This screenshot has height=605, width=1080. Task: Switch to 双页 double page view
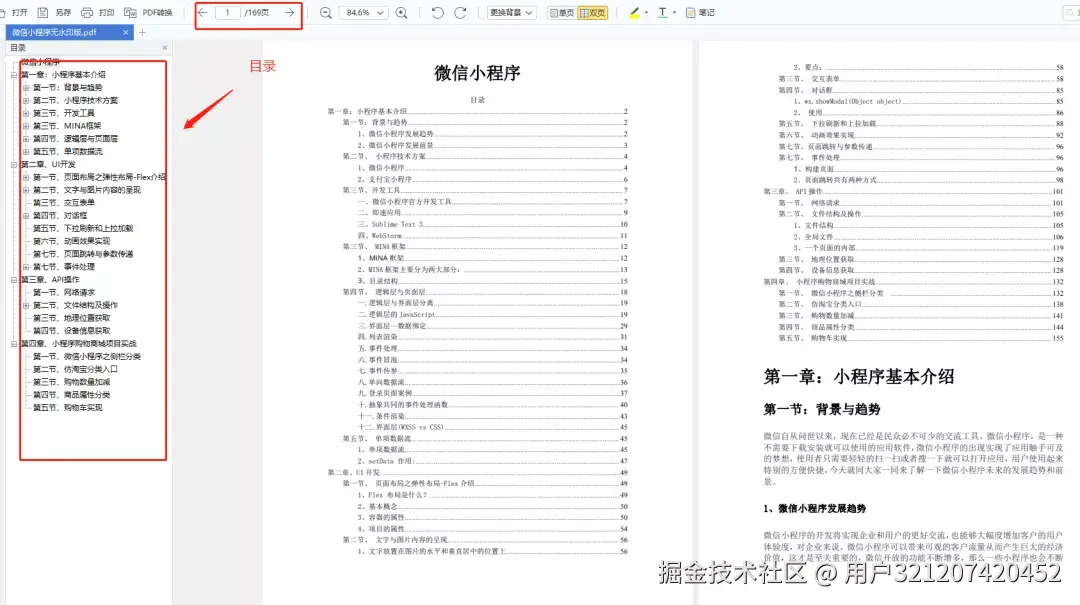click(592, 12)
